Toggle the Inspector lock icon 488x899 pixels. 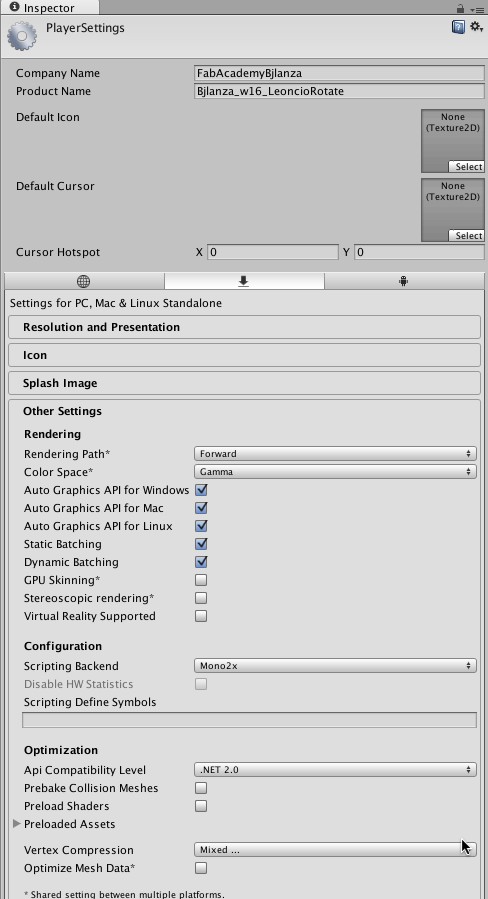460,9
